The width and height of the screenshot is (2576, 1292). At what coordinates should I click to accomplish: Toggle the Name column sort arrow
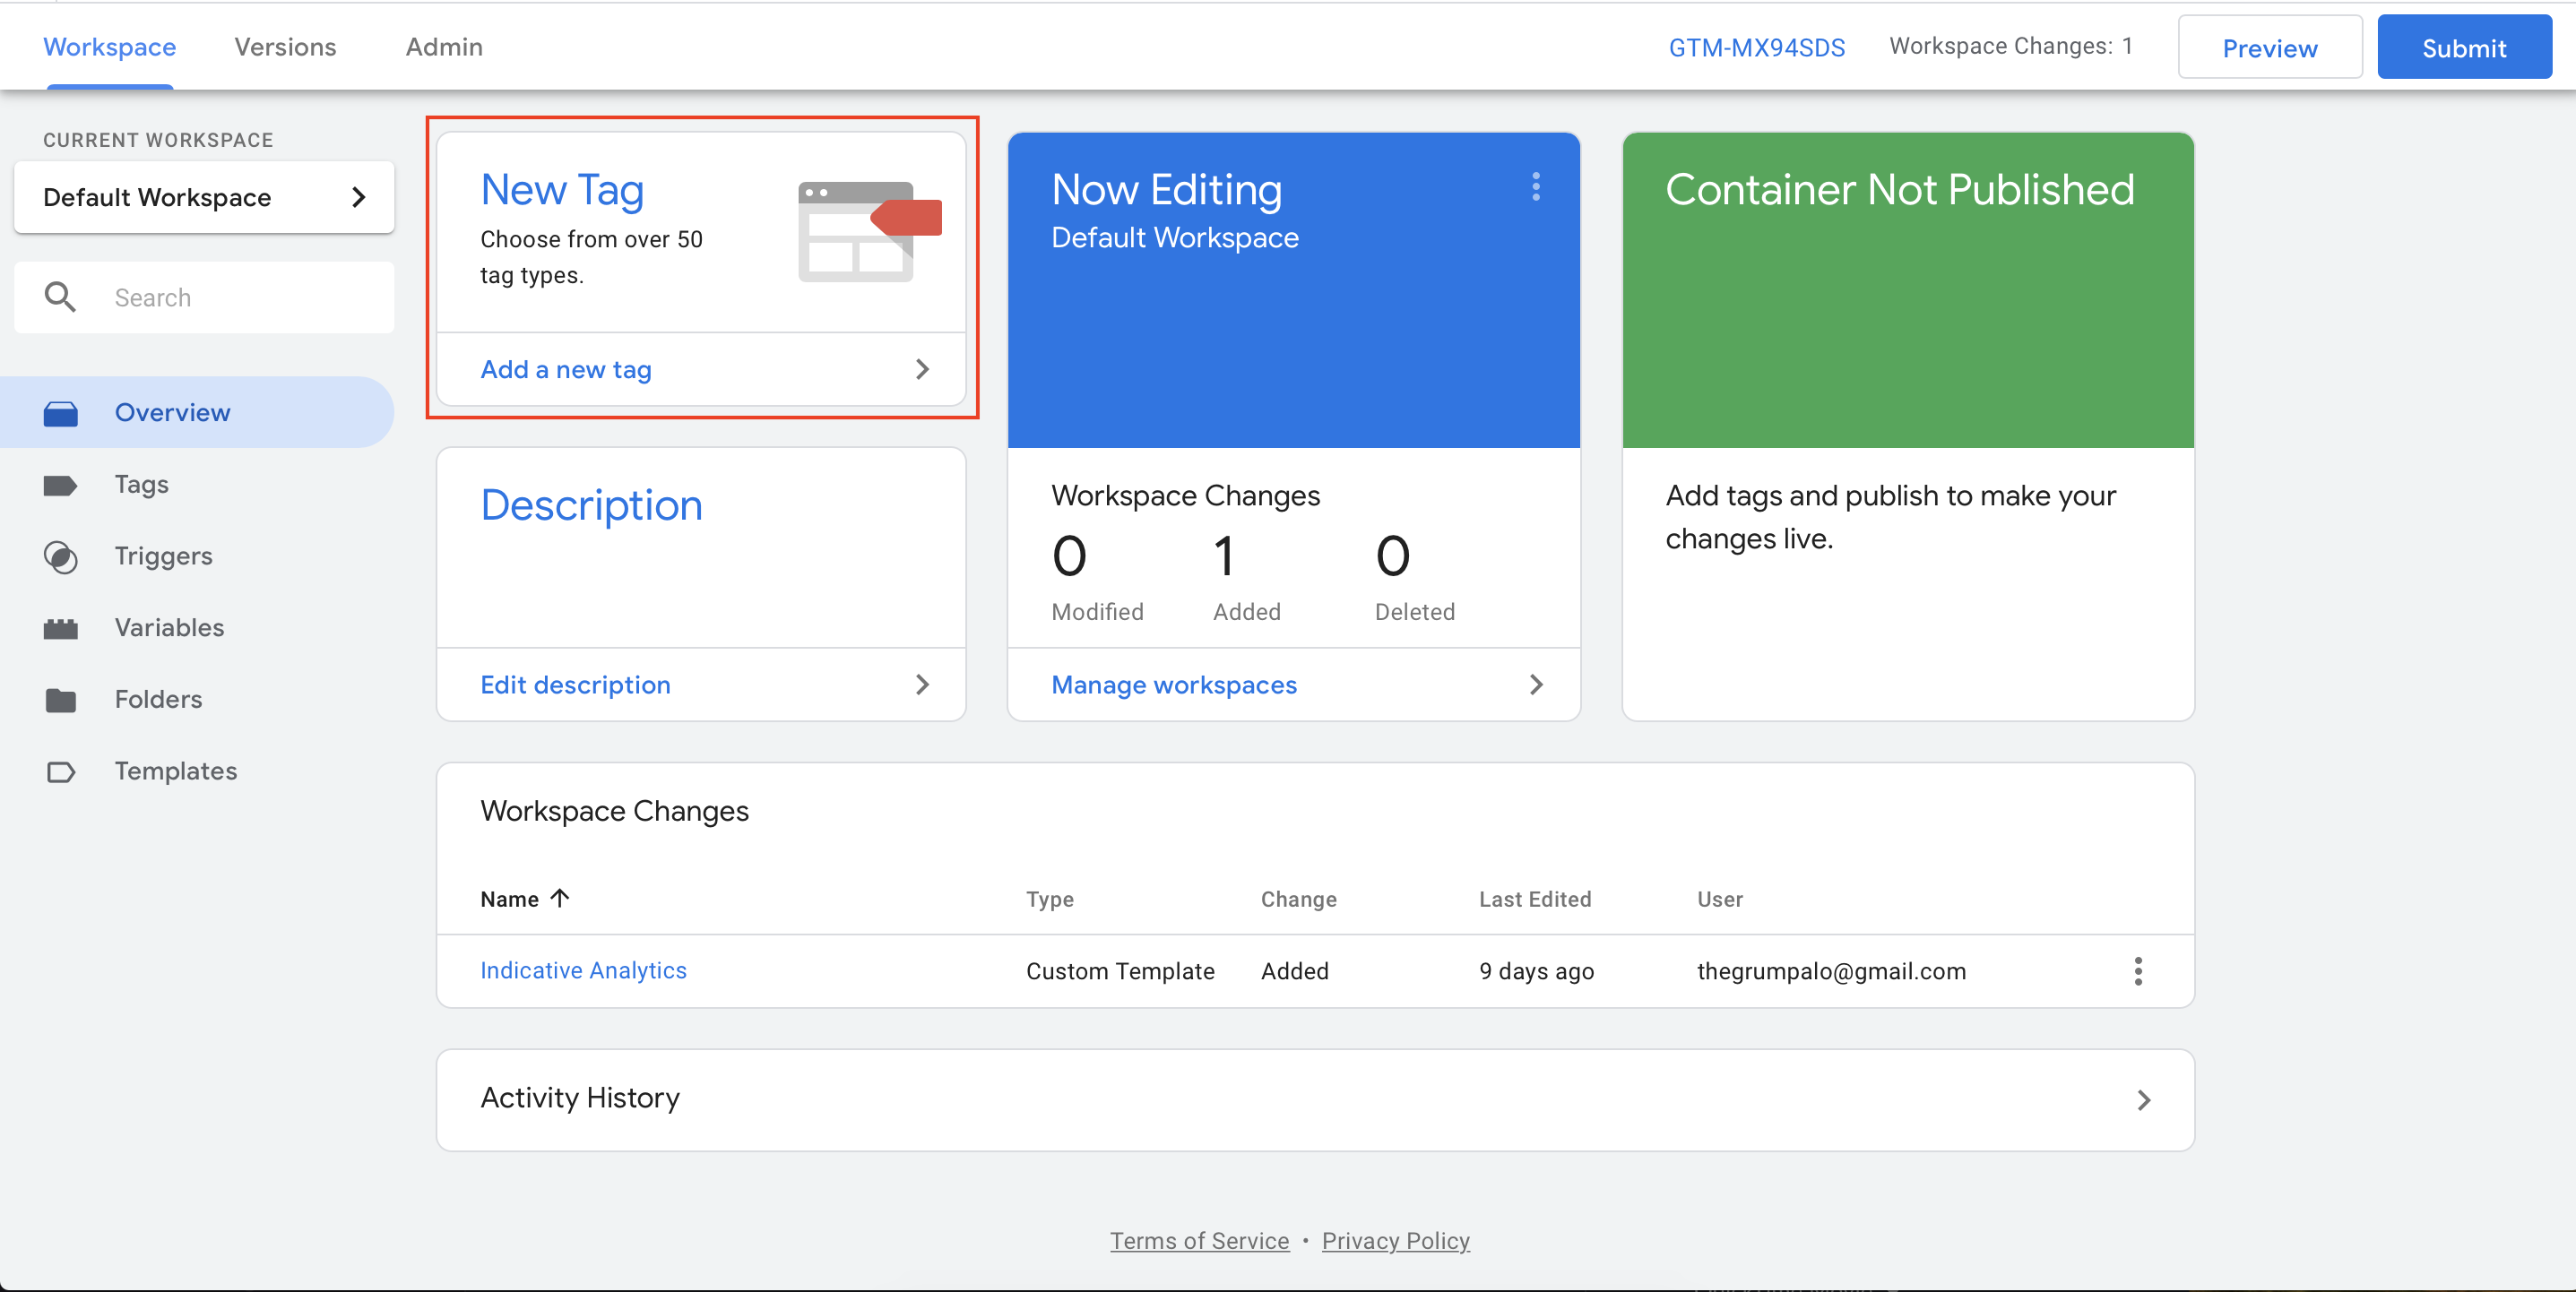[558, 898]
